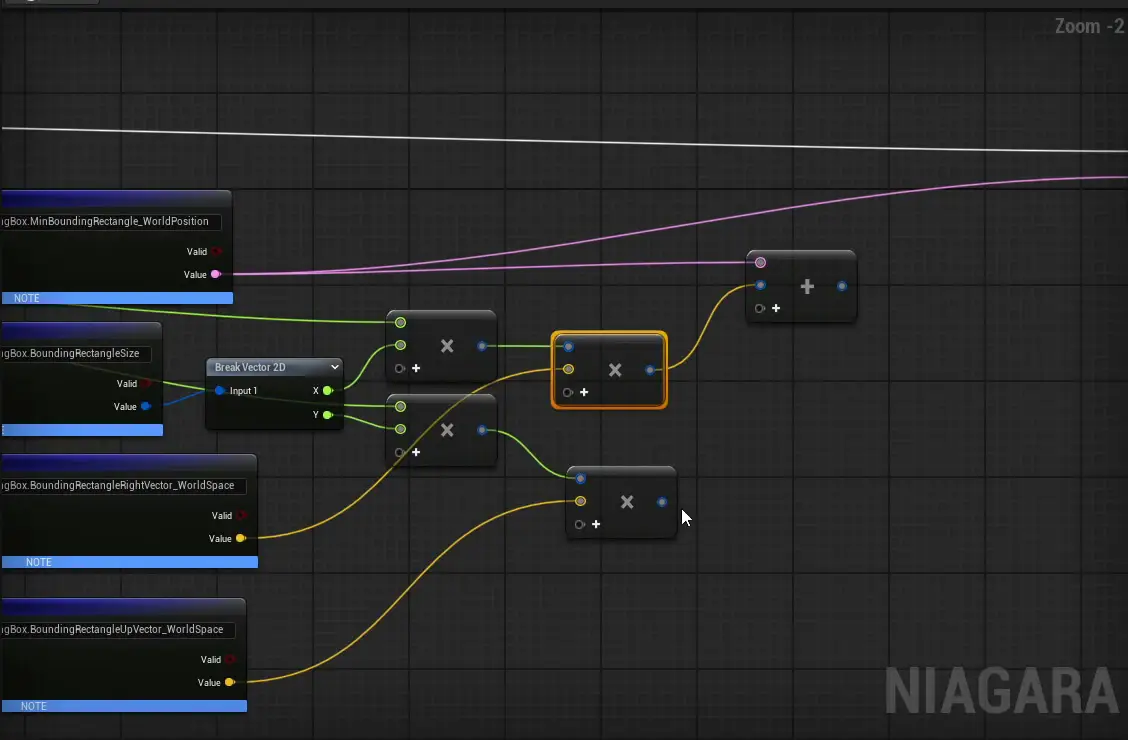Click output pin of multiply node beside the cursor

(662, 502)
